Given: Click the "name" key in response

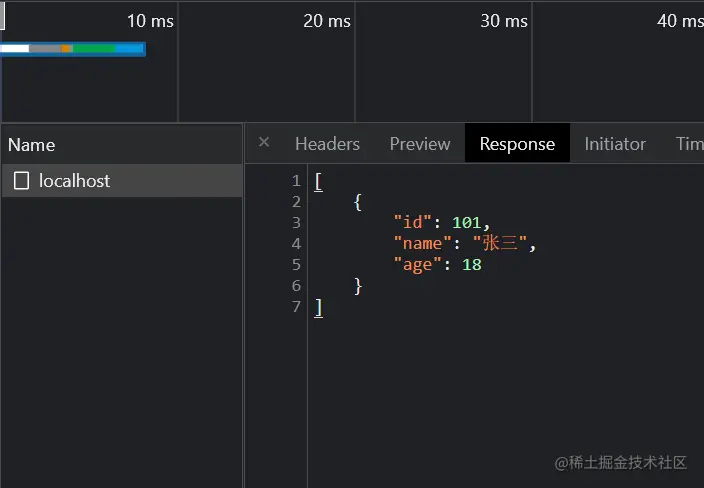Looking at the screenshot, I should tap(422, 243).
